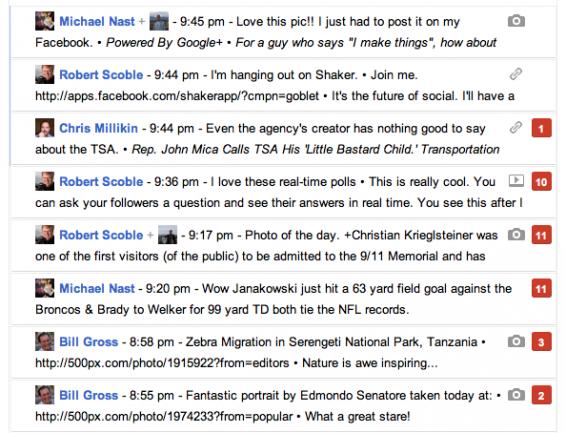Click link icon on Chris Millikin TSA post
The width and height of the screenshot is (566, 433).
click(x=516, y=128)
